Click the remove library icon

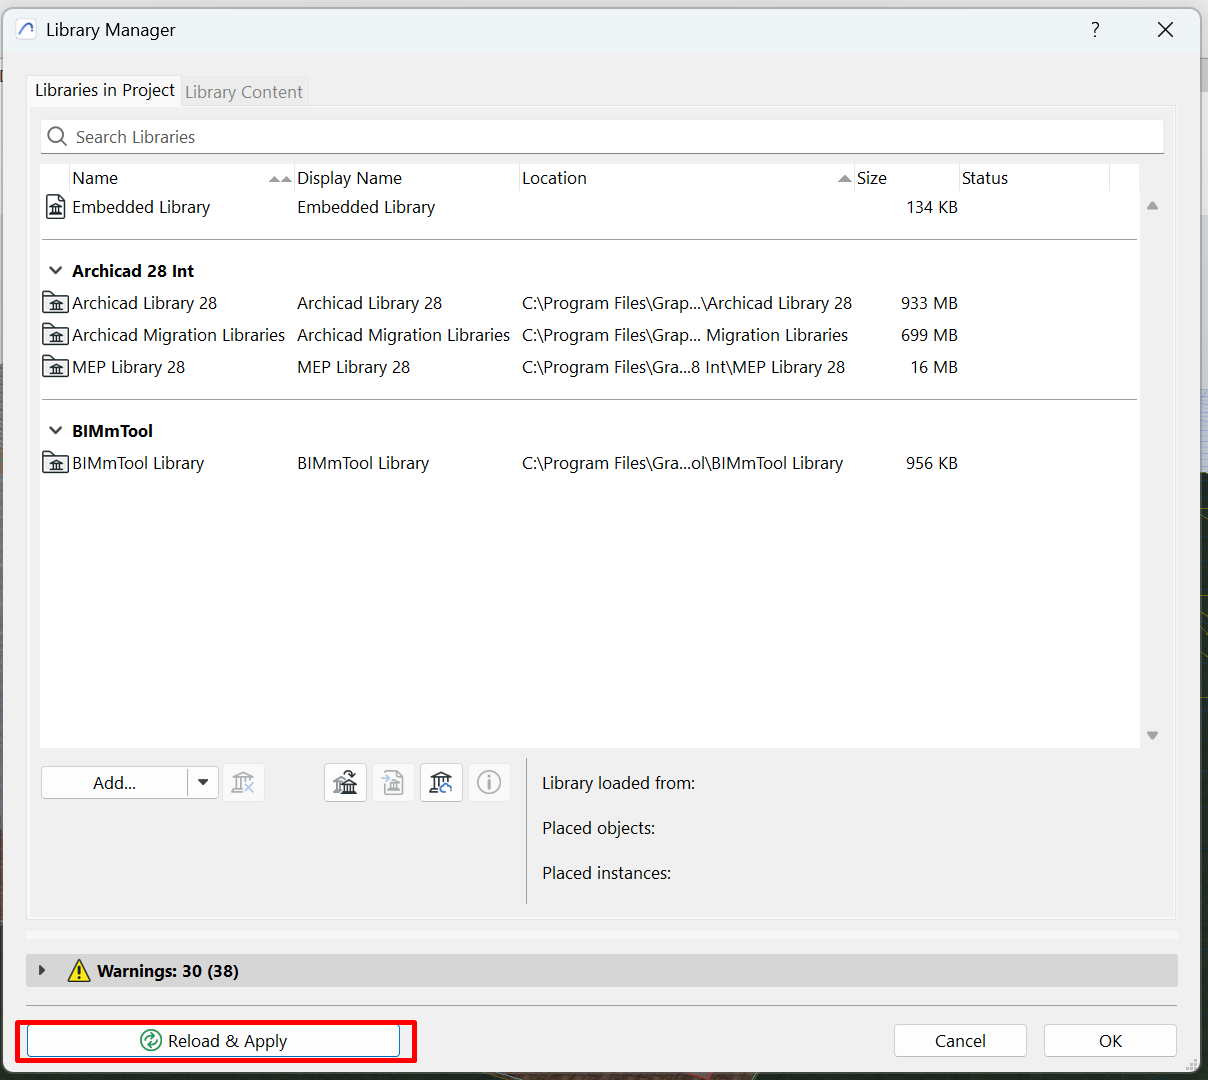[x=243, y=783]
